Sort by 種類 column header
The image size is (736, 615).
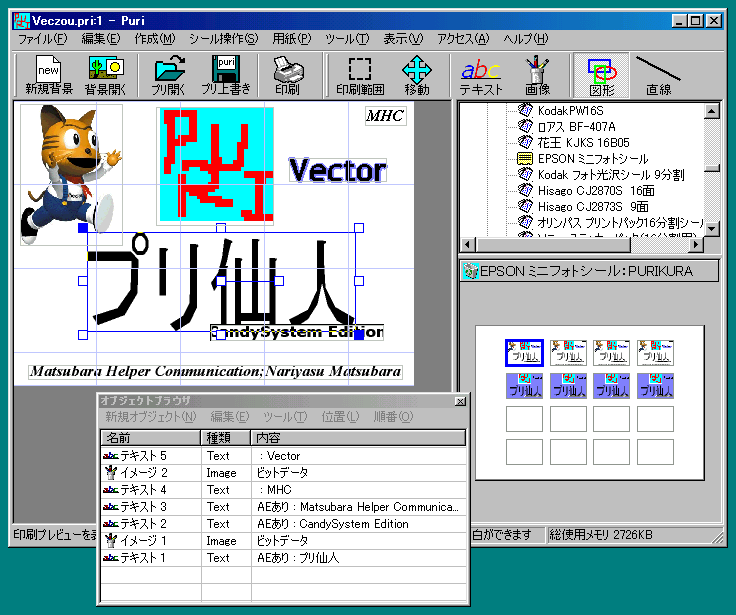tap(226, 438)
